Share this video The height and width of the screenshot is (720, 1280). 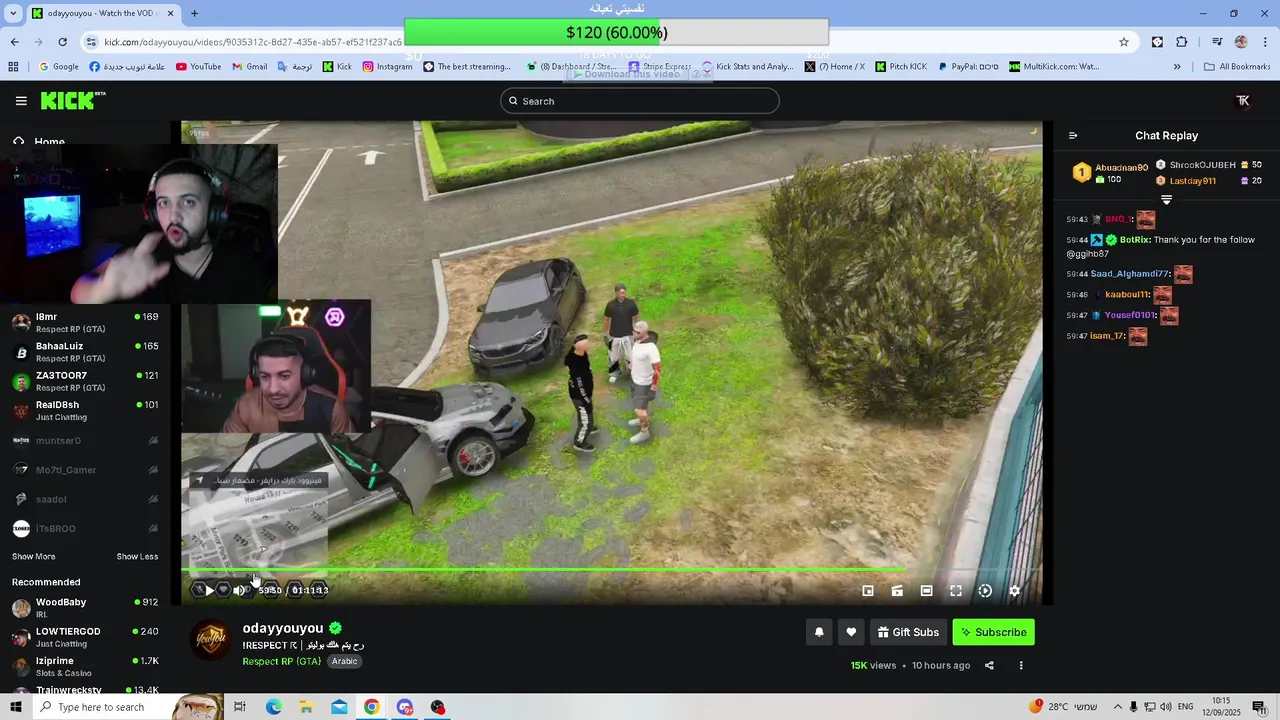point(989,665)
